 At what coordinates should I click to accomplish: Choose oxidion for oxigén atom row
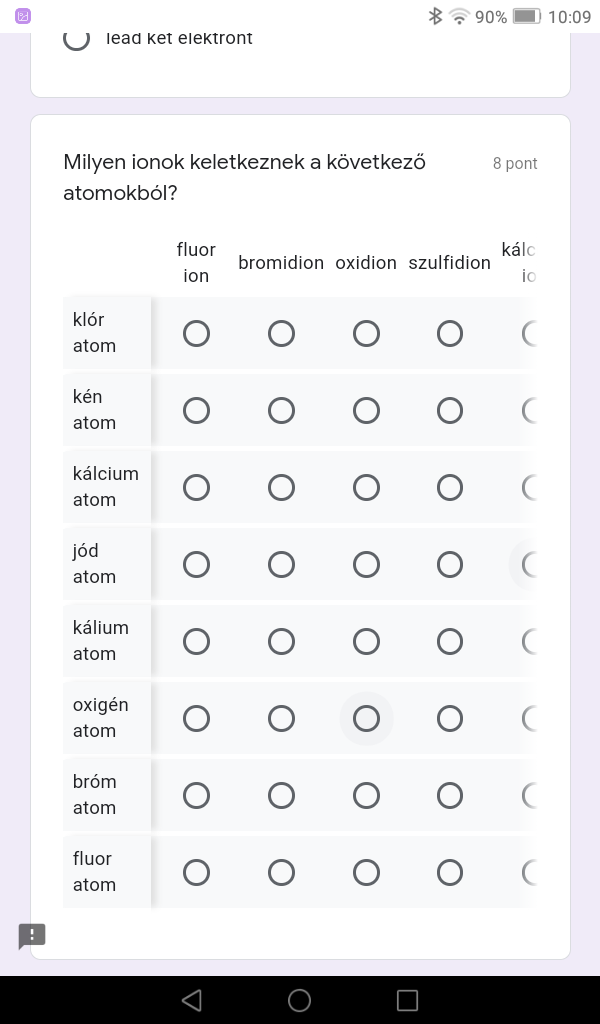366,718
